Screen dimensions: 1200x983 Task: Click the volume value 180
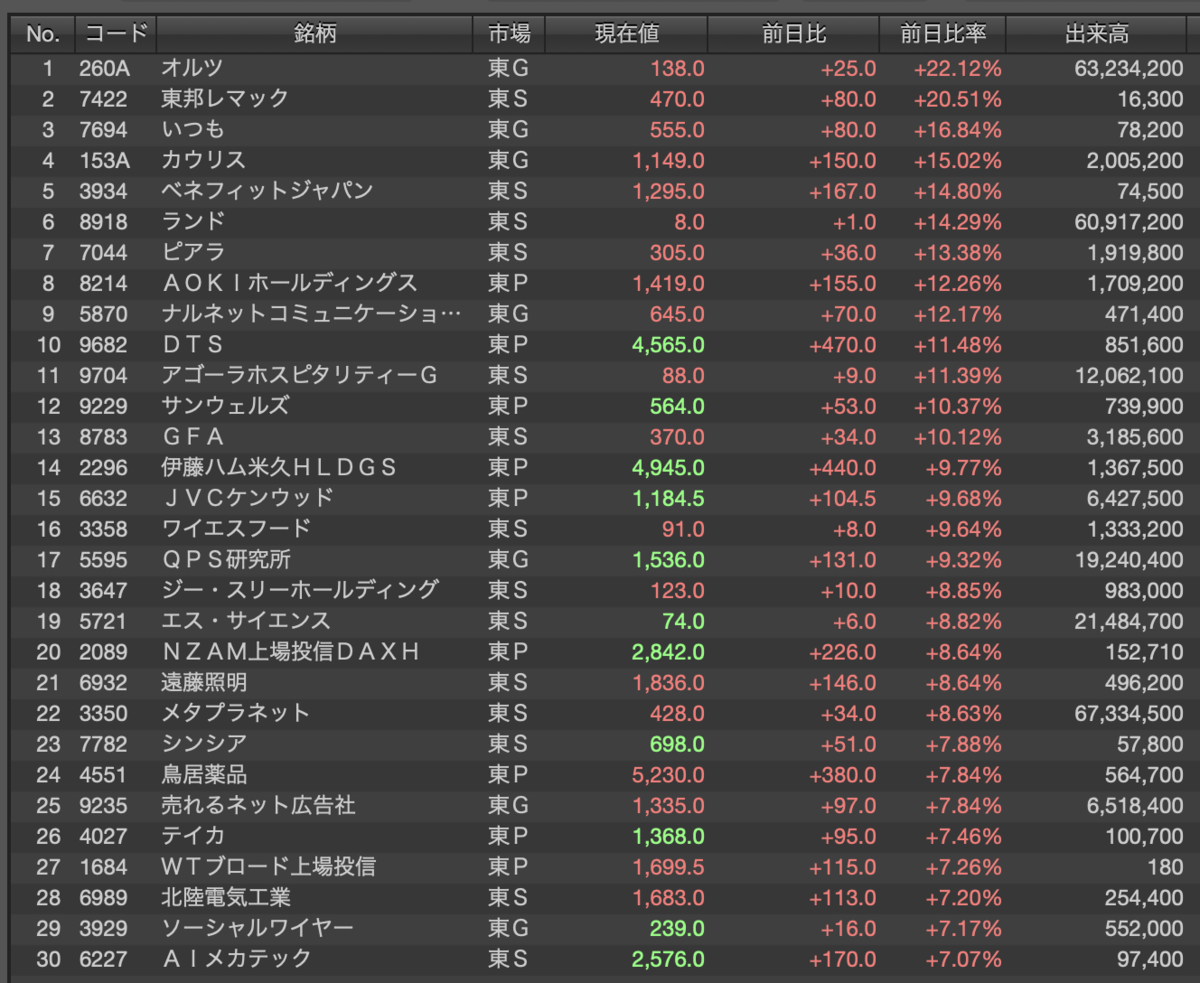1165,866
